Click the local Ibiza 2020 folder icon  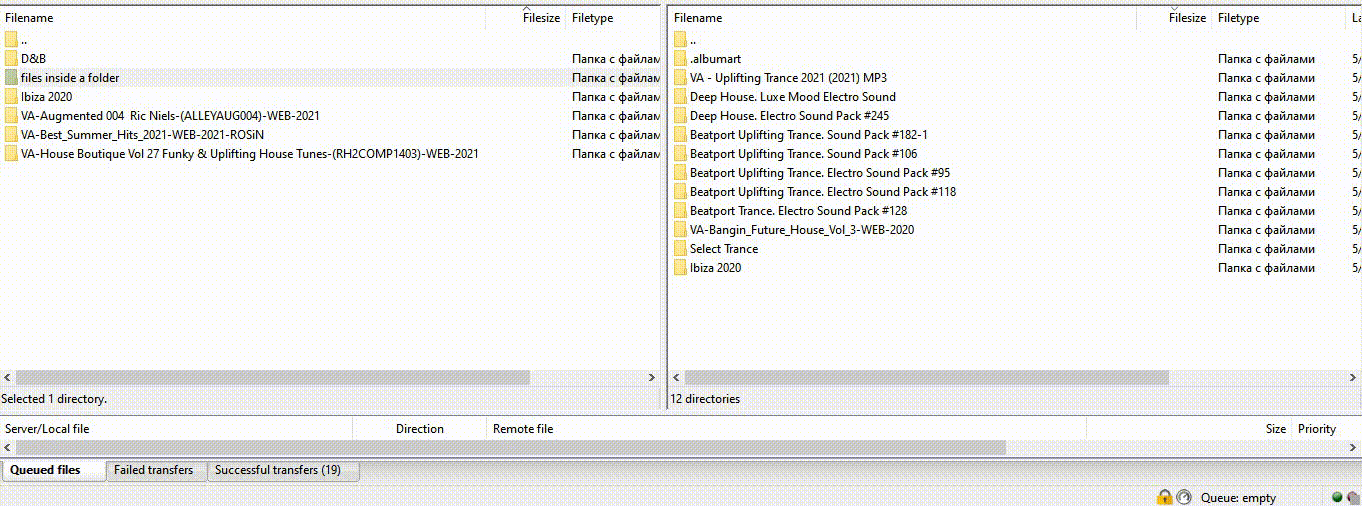point(11,97)
